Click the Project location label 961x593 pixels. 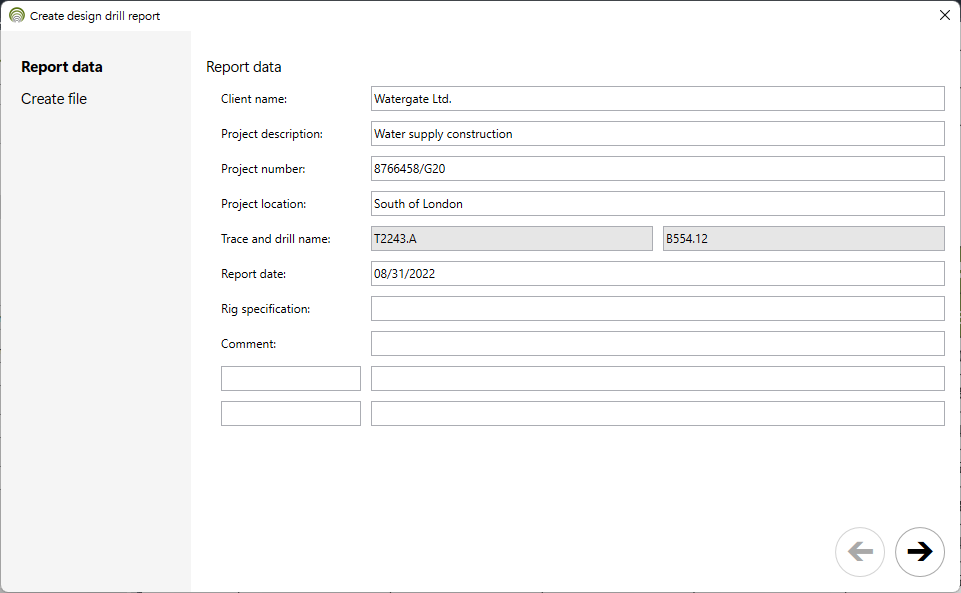point(264,203)
